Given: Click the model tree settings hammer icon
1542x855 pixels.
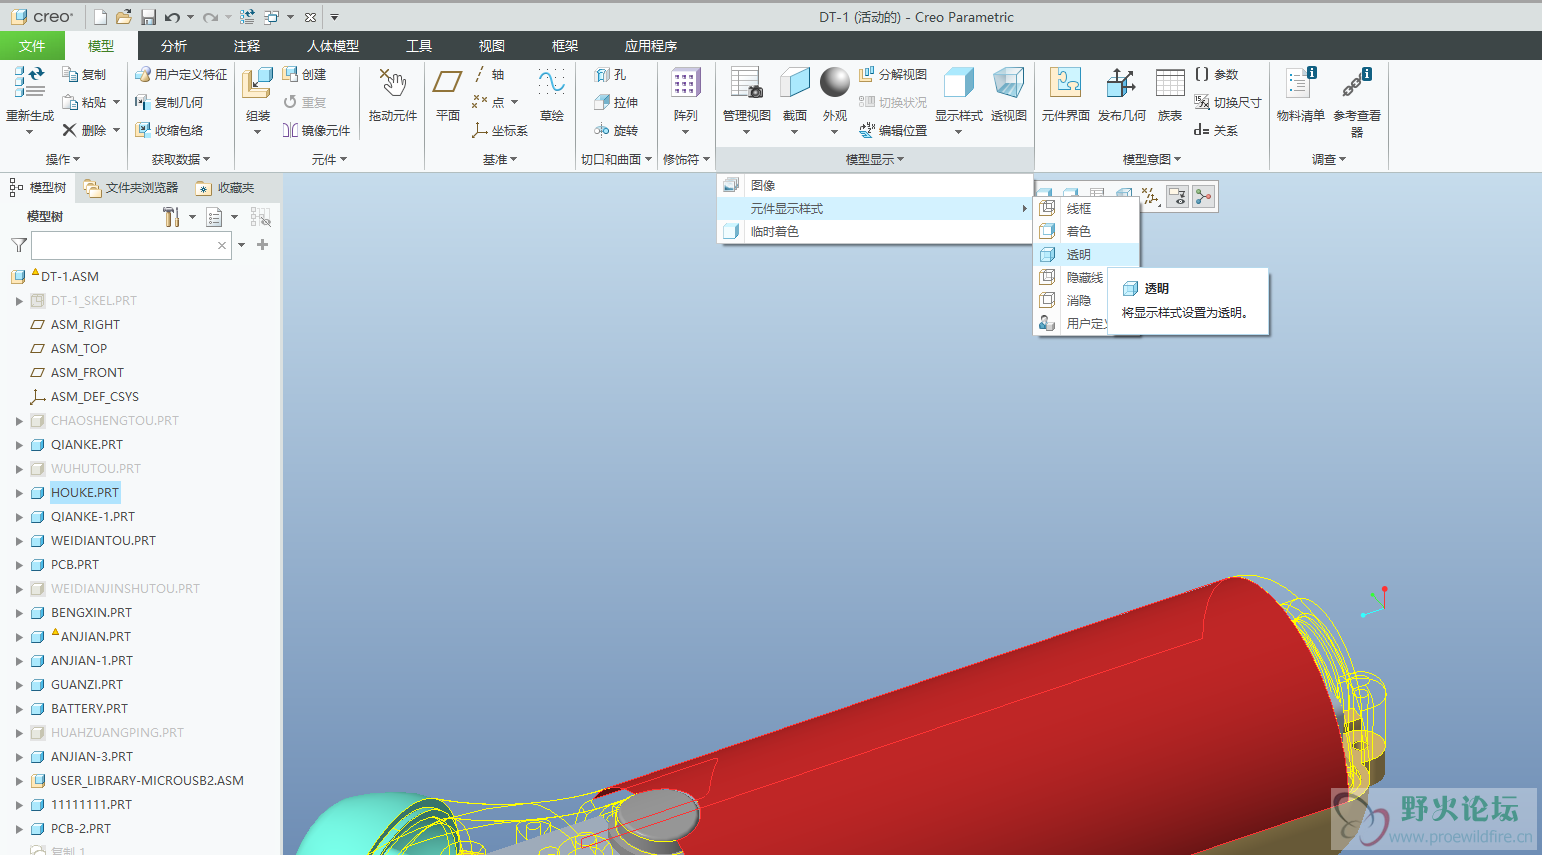Looking at the screenshot, I should click(x=171, y=217).
